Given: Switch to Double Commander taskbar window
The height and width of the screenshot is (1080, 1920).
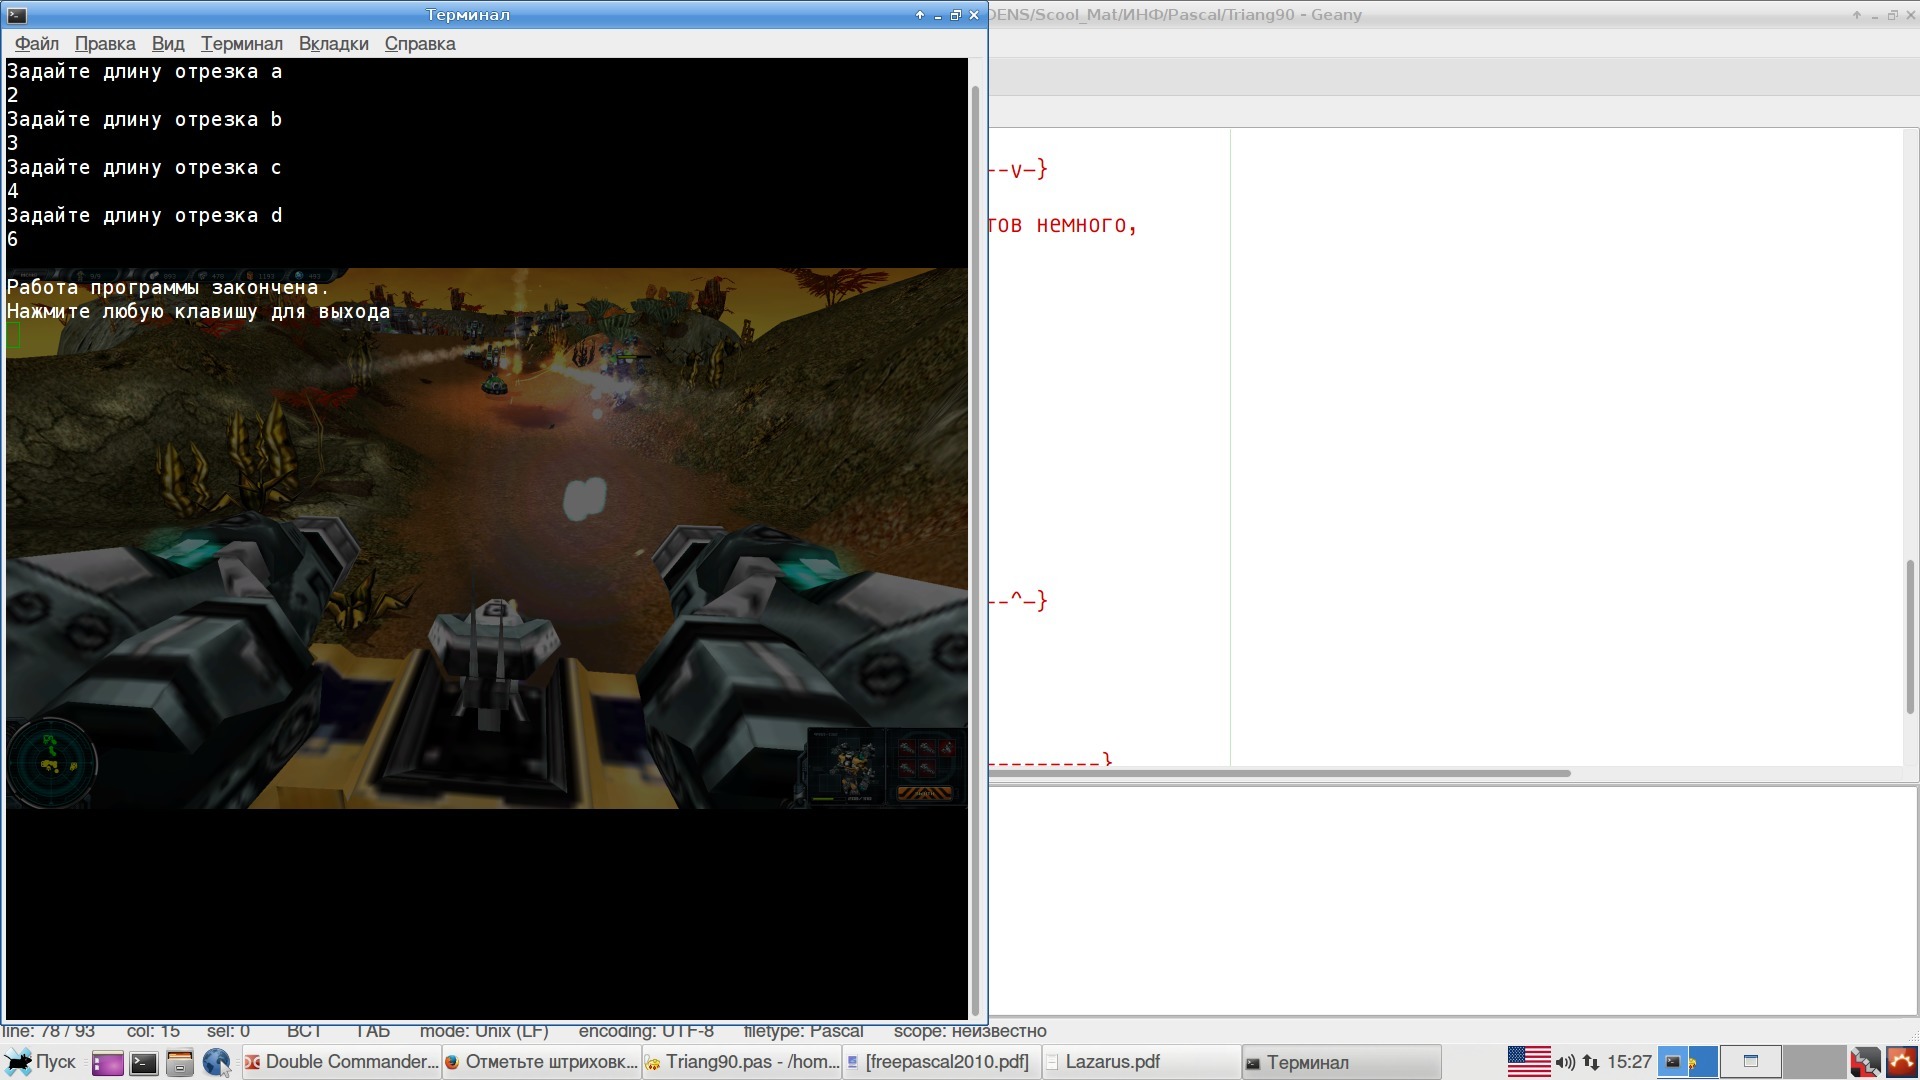Looking at the screenshot, I should coord(341,1062).
